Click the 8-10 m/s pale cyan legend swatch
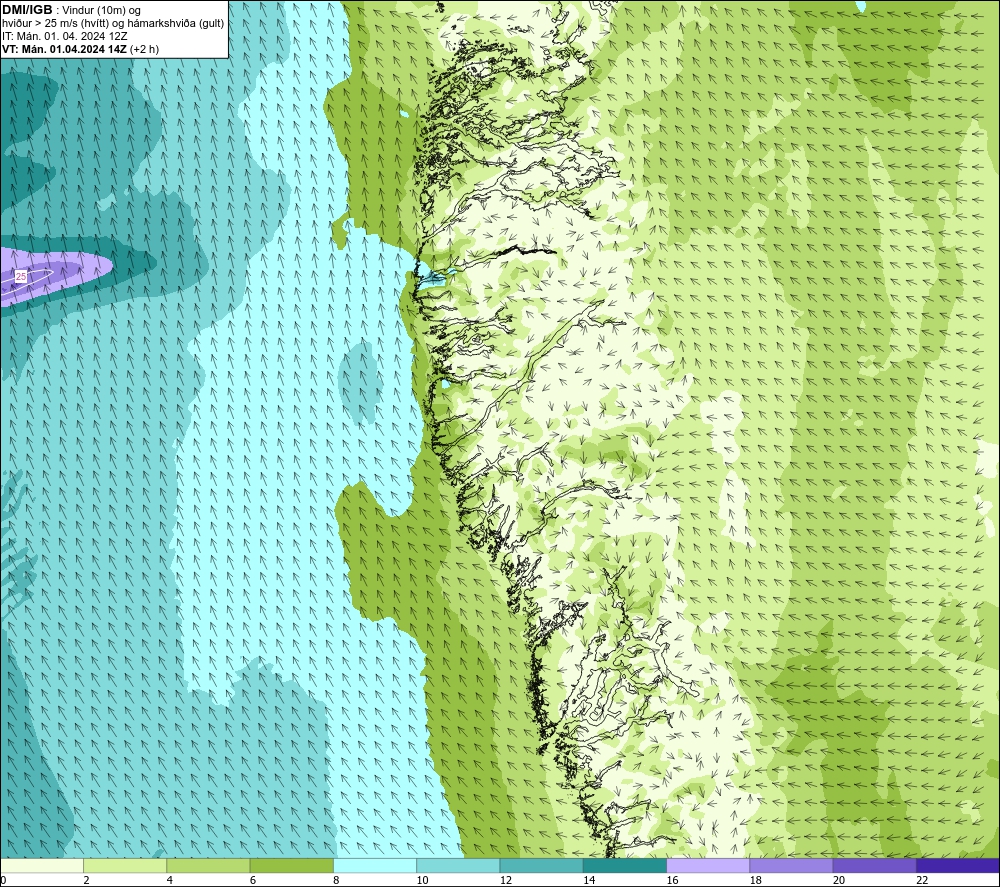 point(375,865)
